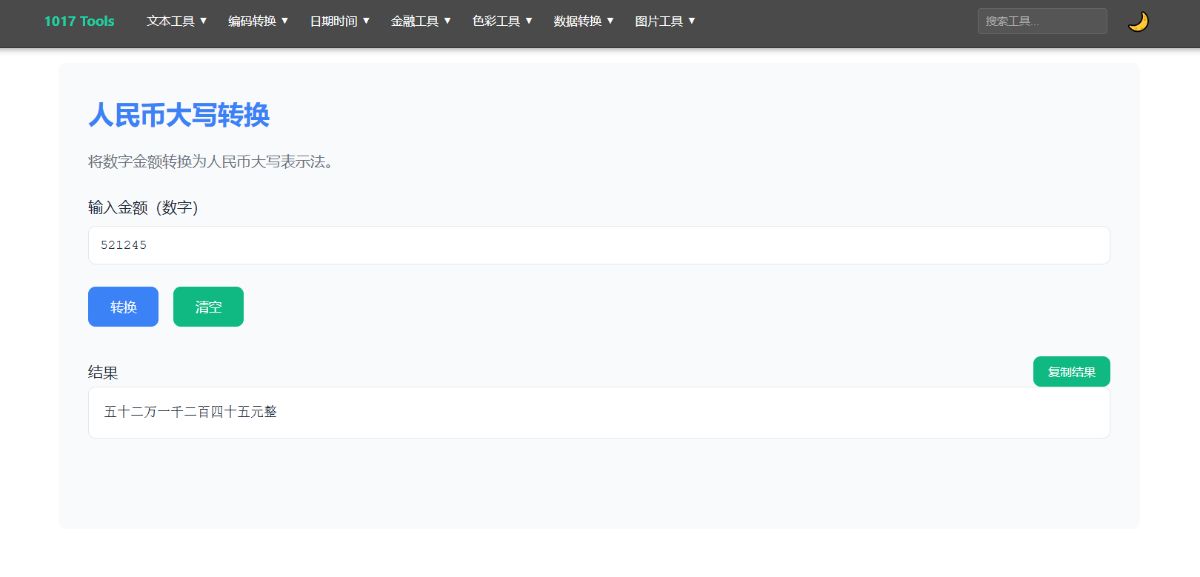Toggle dark mode with the moon icon
This screenshot has width=1200, height=577.
pos(1139,21)
